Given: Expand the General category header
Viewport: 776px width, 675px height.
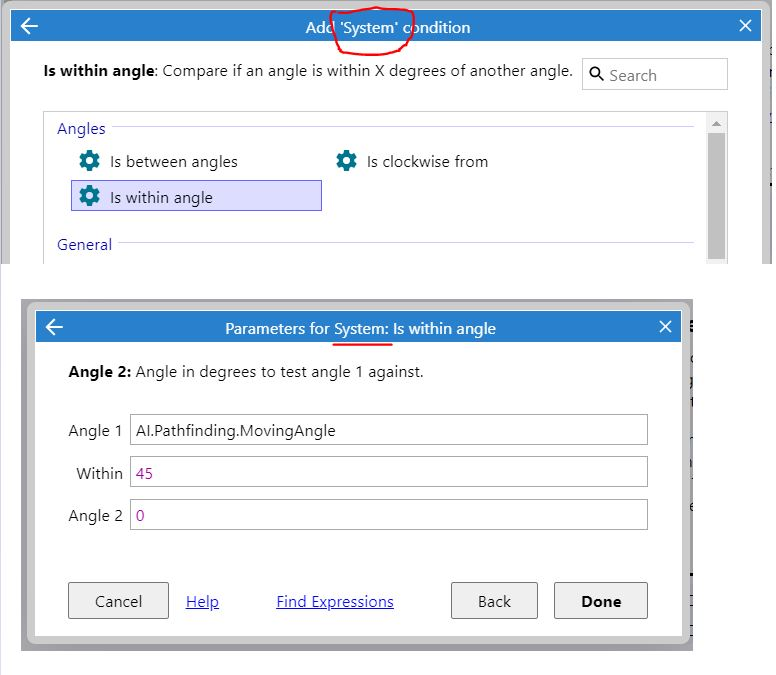Looking at the screenshot, I should point(84,244).
